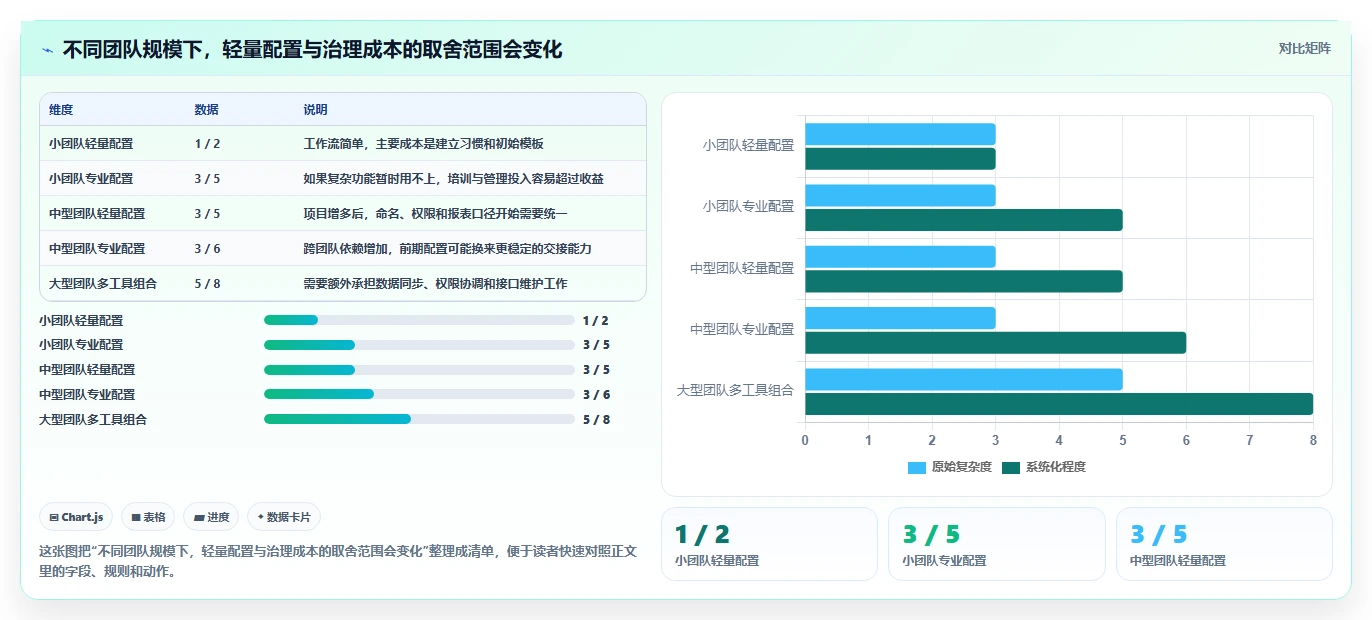1372x620 pixels.
Task: Click the blue chart bar for 大型团队多工具组合
Action: (964, 380)
